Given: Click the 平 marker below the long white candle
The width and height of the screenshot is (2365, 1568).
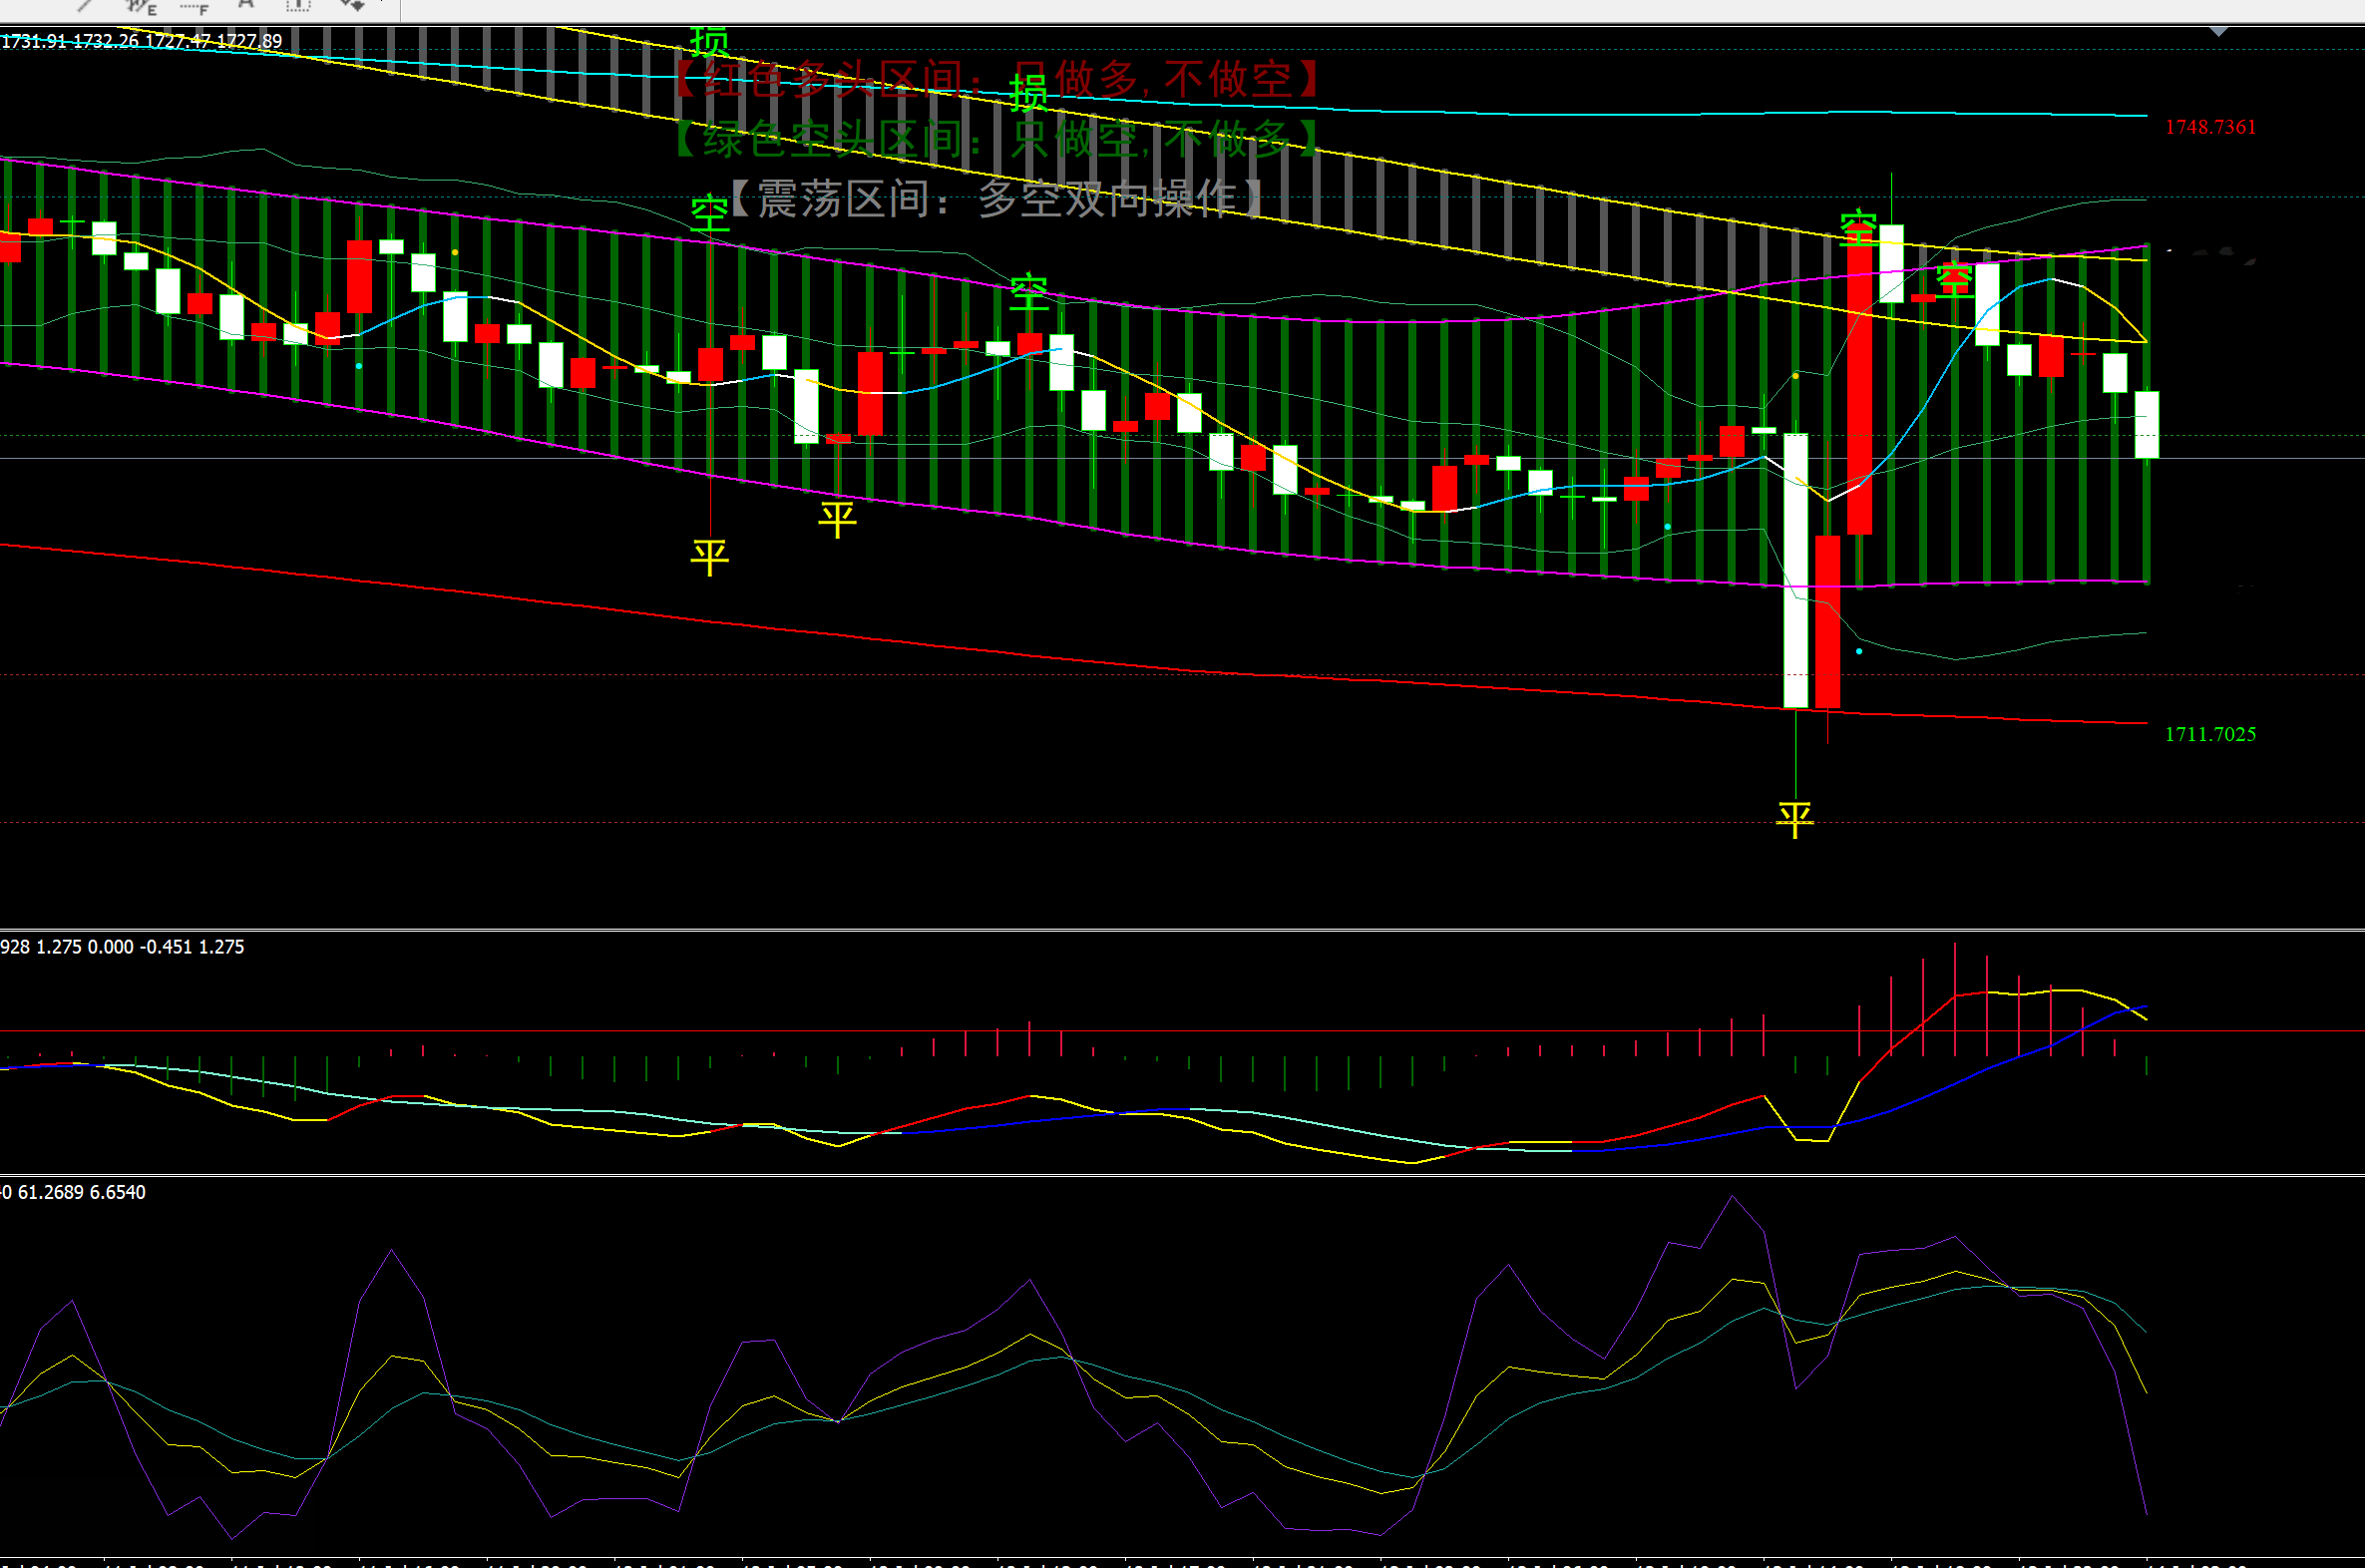Looking at the screenshot, I should (1795, 819).
